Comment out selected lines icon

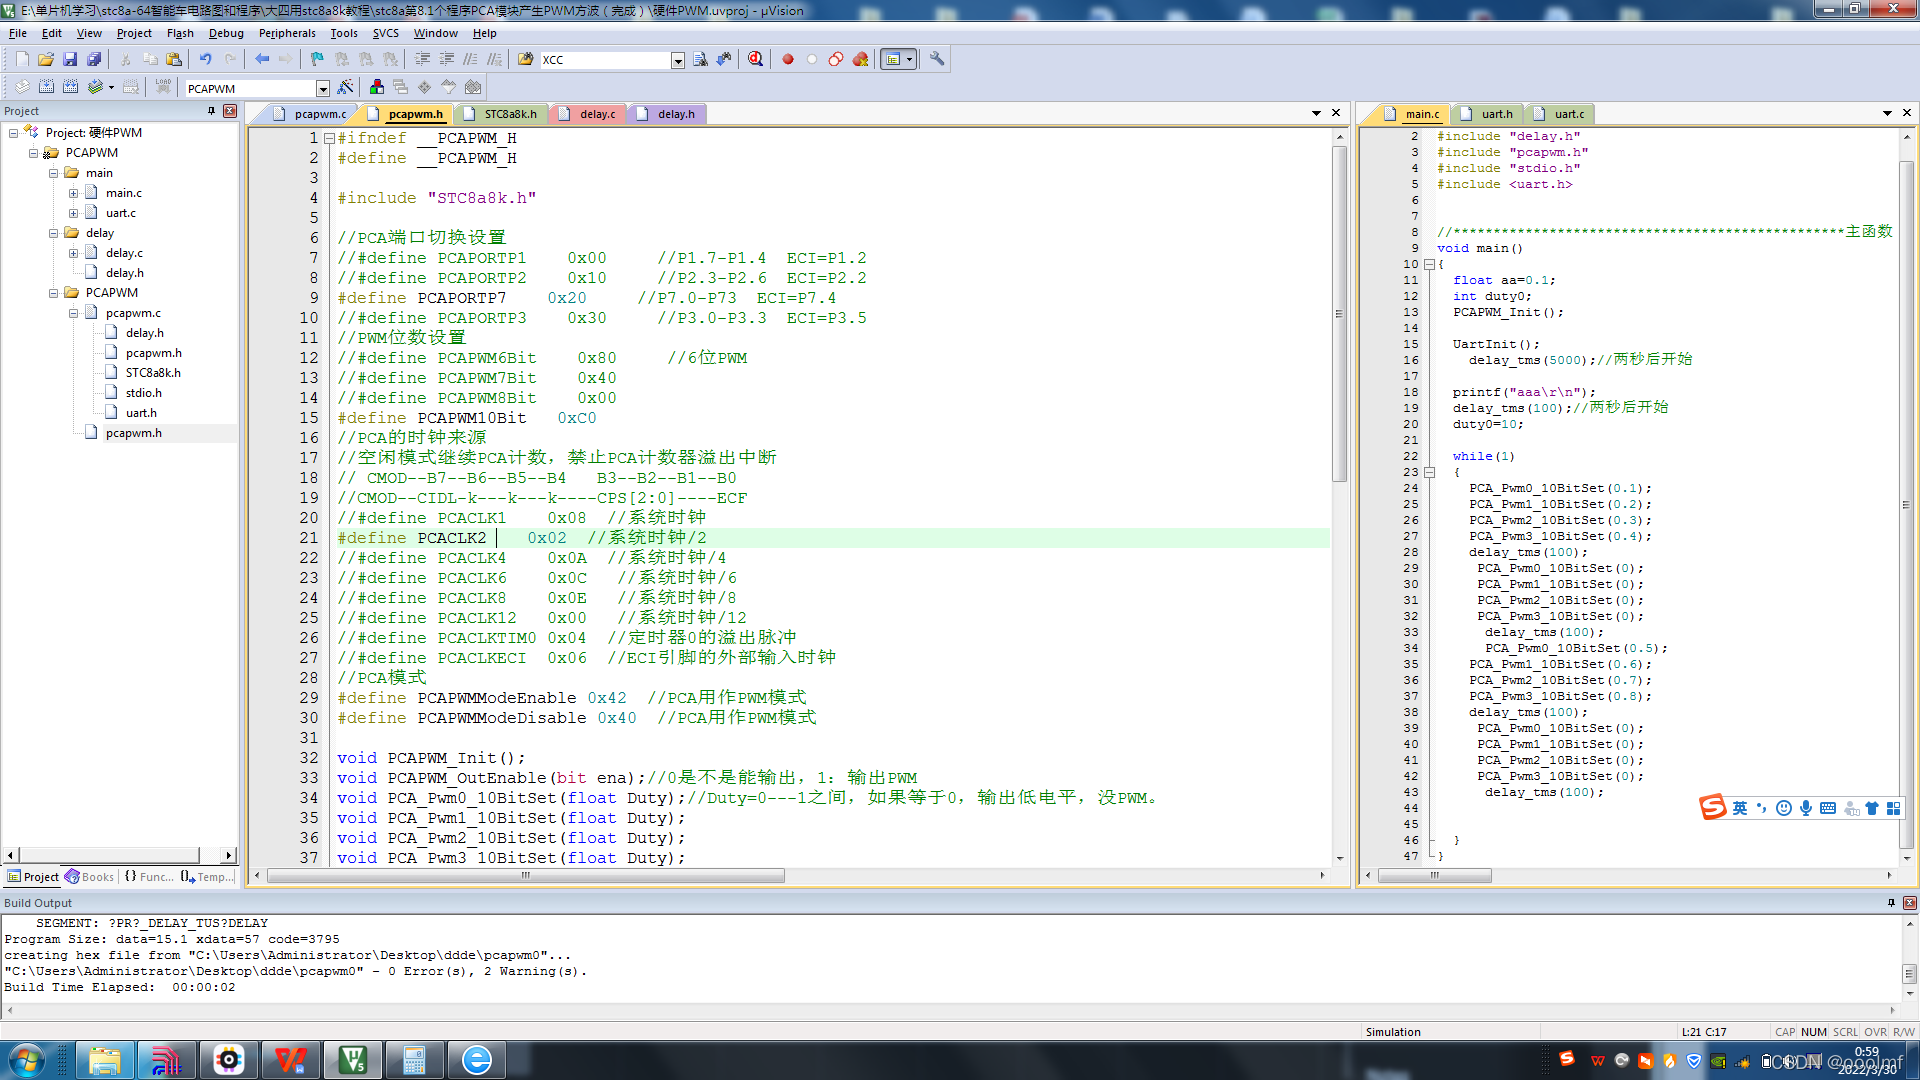point(470,59)
